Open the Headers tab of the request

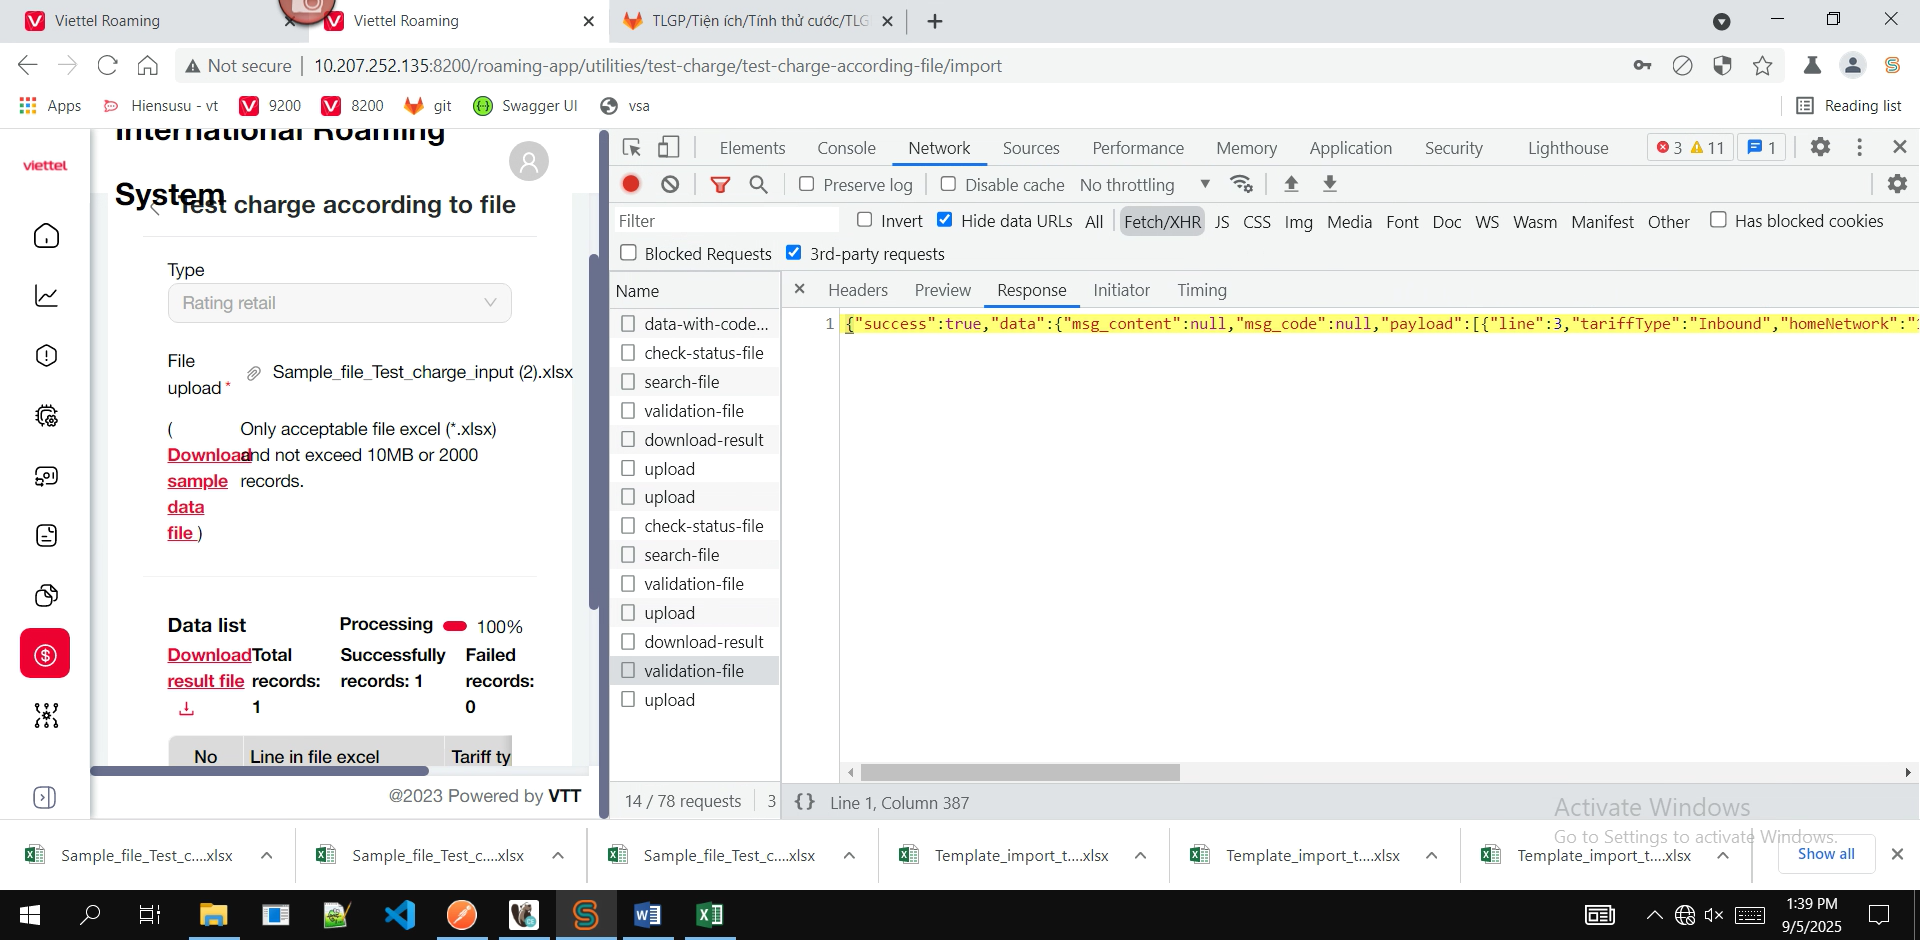857,290
